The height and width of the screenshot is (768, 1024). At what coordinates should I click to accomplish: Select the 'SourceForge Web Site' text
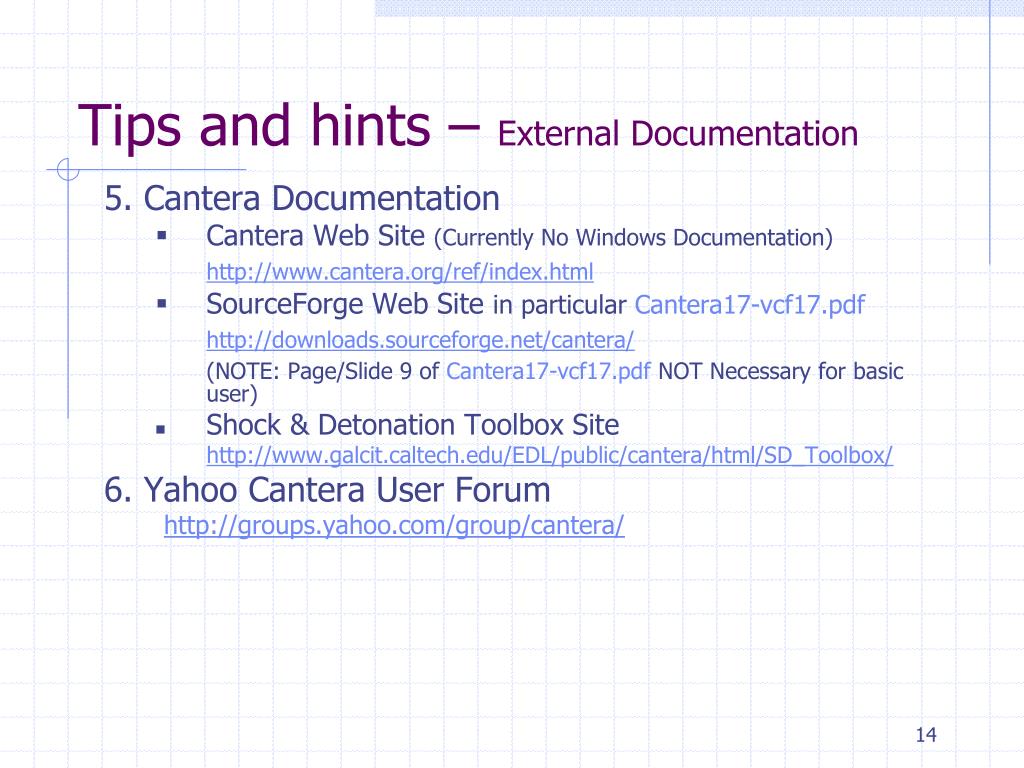345,304
